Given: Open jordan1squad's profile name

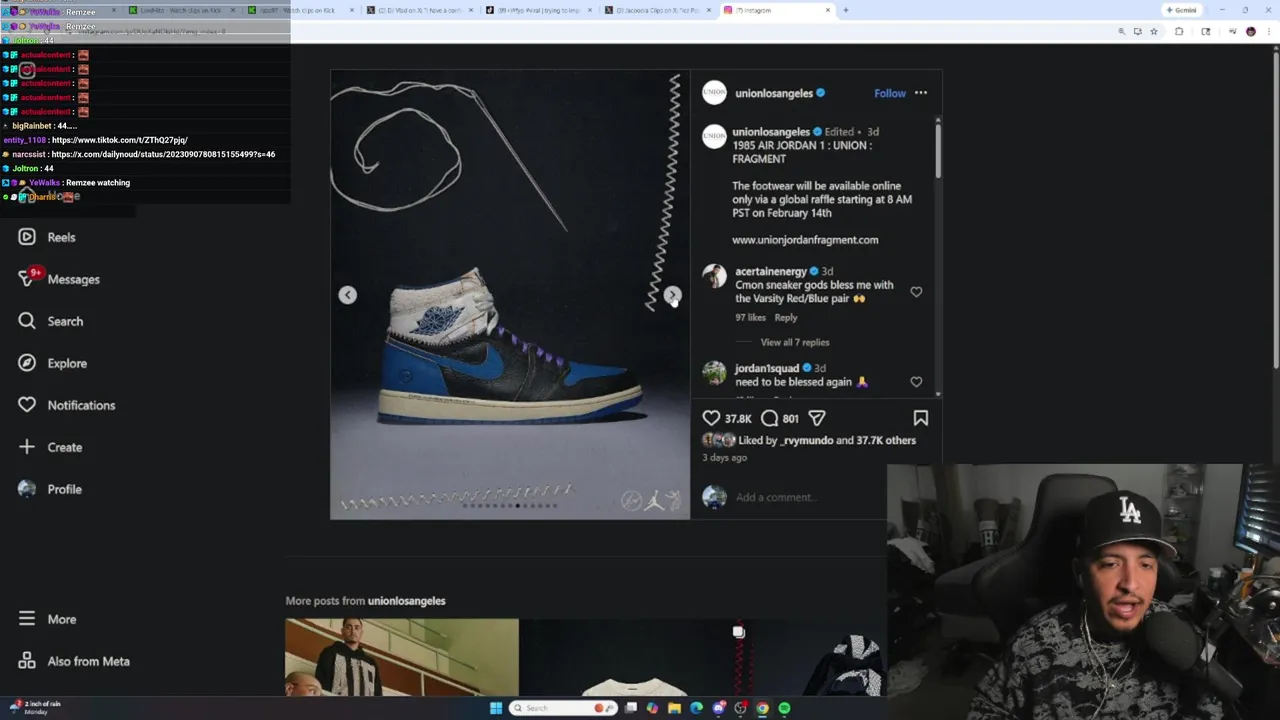Looking at the screenshot, I should click(x=767, y=368).
